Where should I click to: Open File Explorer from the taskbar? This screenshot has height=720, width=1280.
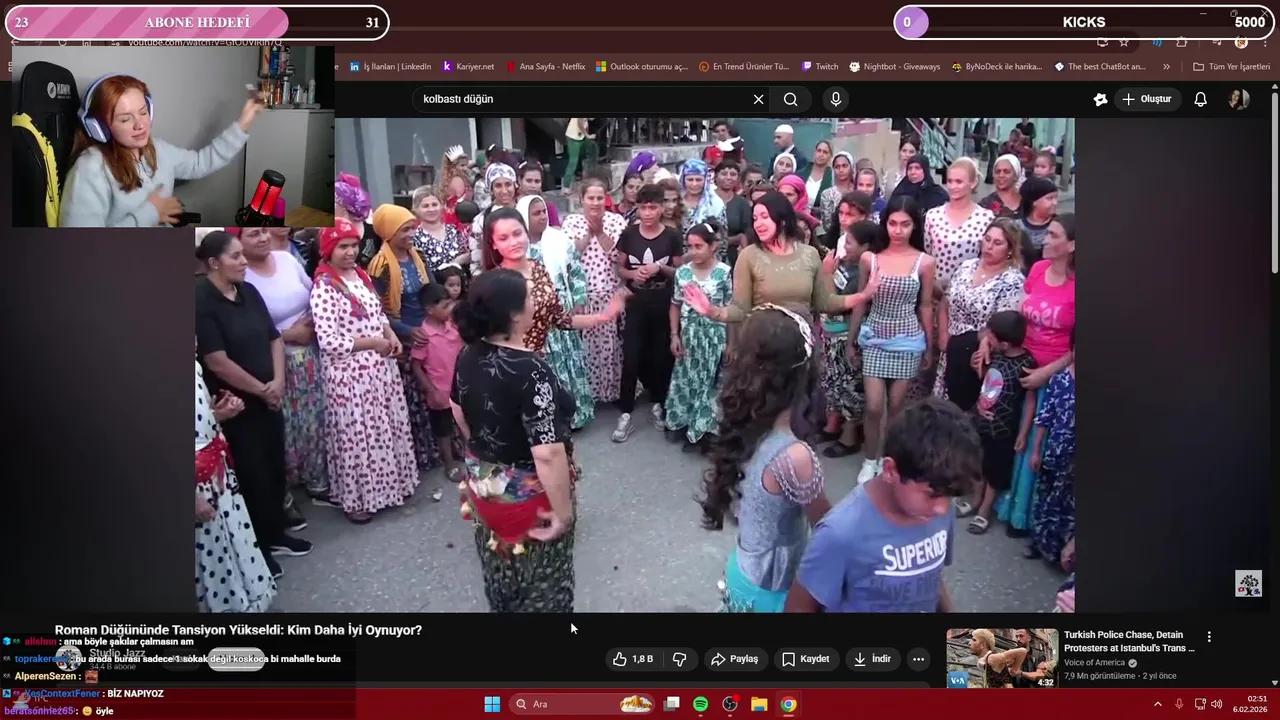759,704
